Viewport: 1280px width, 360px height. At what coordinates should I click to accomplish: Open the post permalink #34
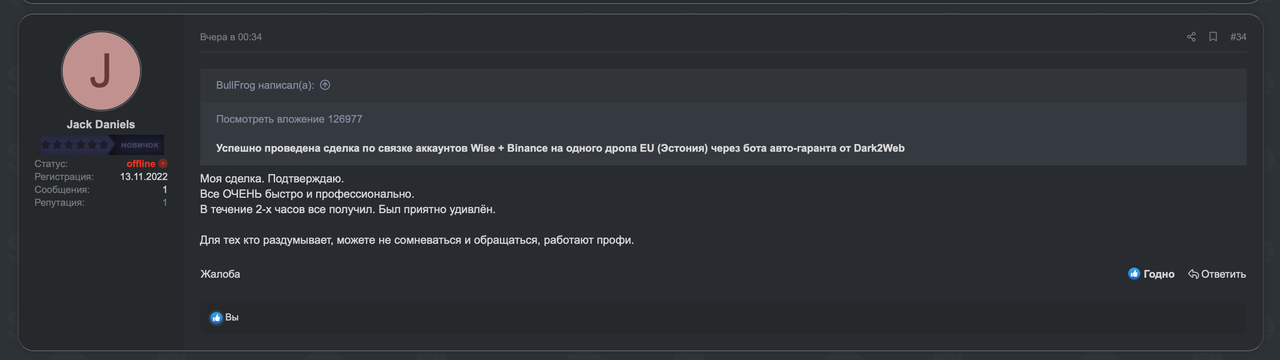1238,37
